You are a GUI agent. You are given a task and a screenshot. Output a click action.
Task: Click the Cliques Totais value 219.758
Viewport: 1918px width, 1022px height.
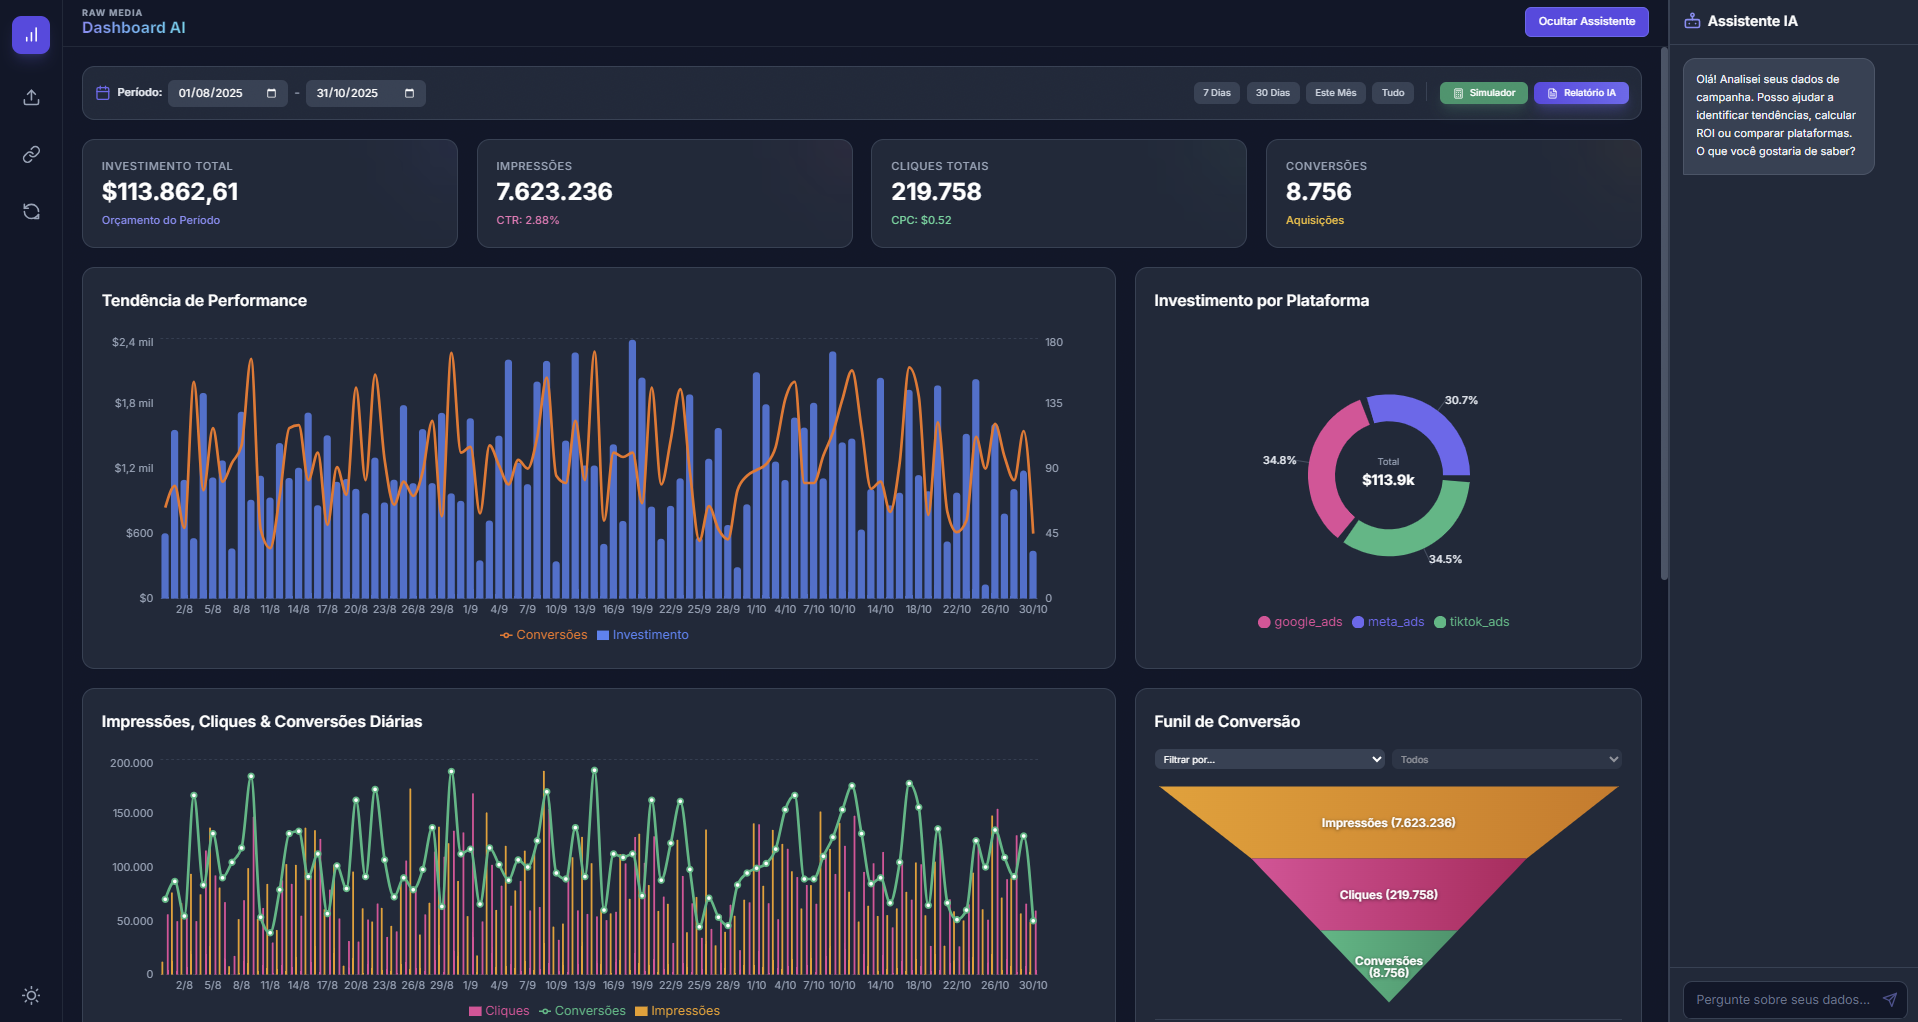coord(936,192)
